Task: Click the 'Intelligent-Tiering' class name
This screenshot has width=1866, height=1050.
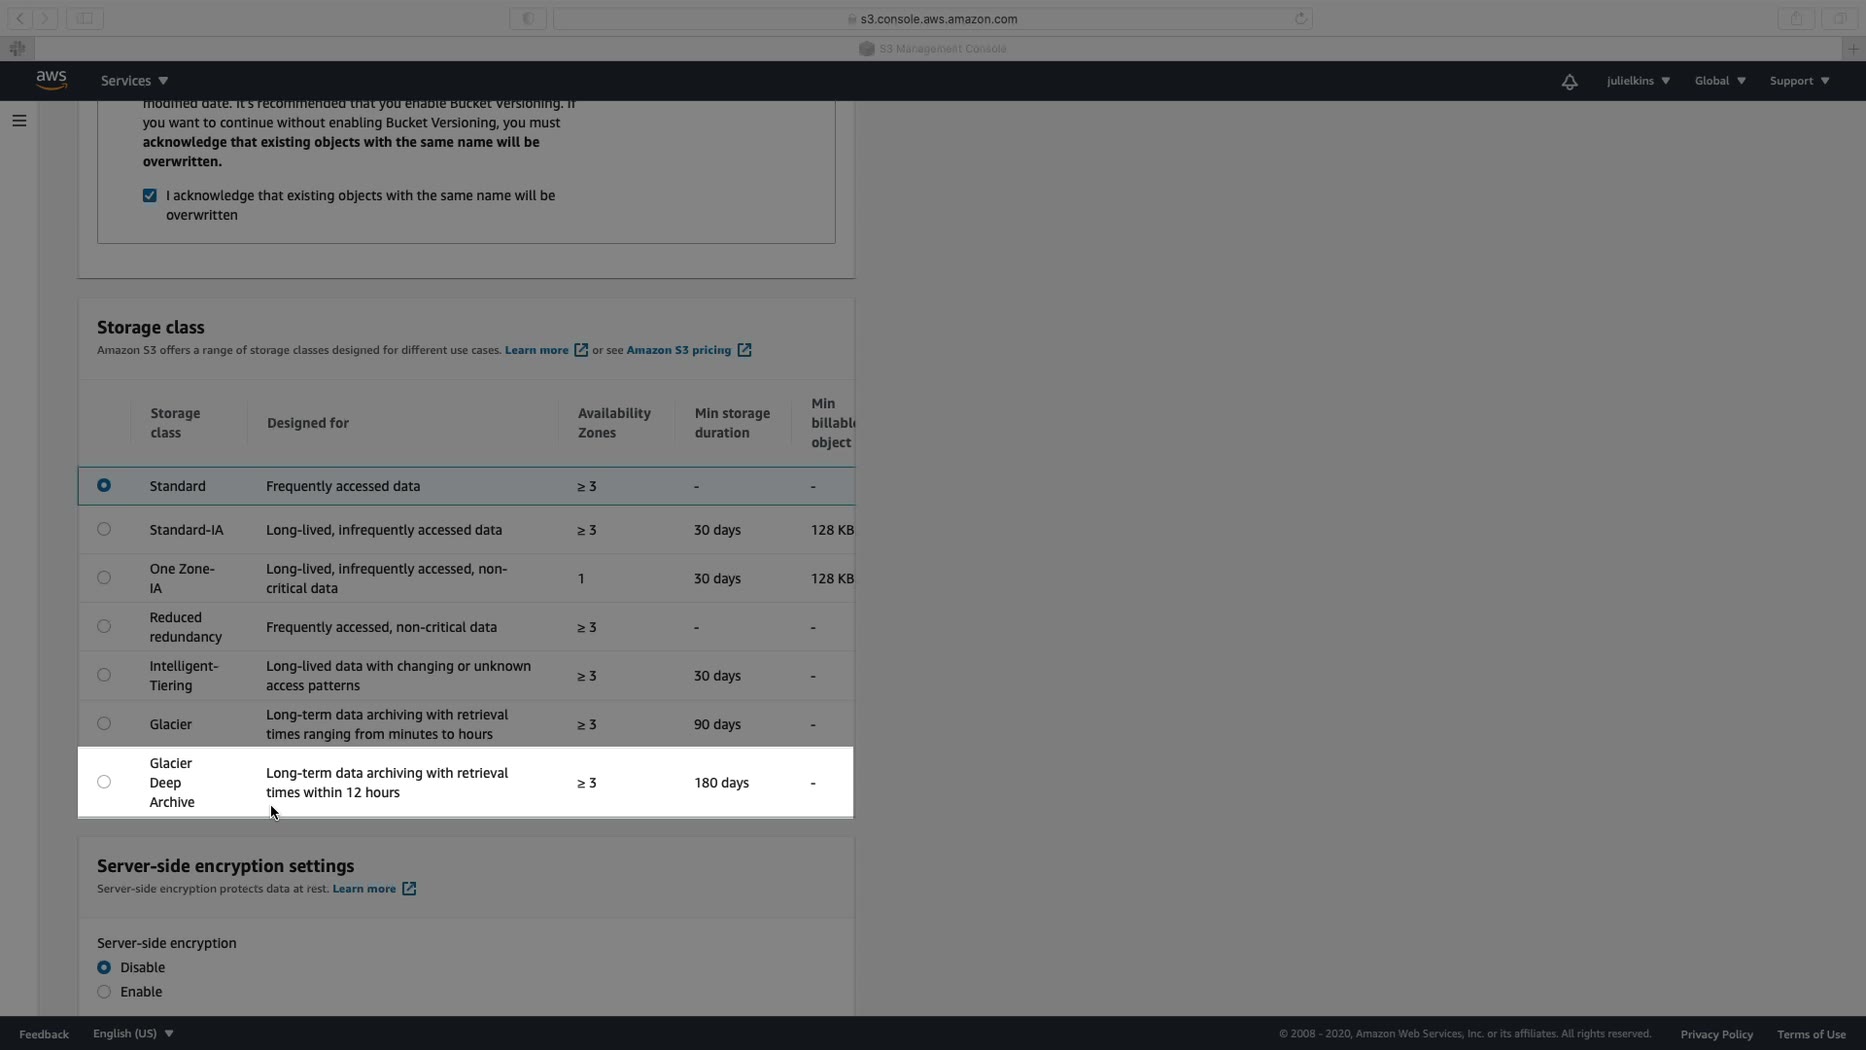Action: tap(184, 676)
